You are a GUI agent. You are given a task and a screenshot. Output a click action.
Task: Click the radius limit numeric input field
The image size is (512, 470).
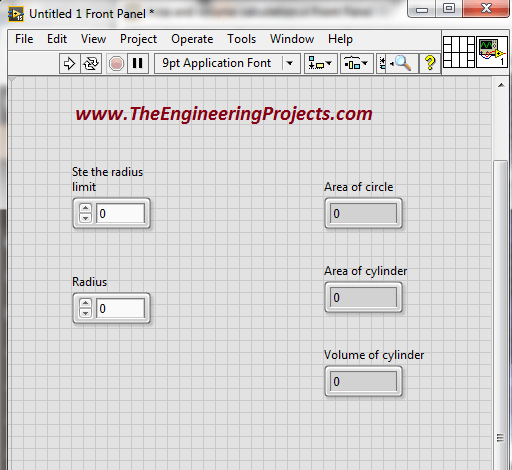120,213
